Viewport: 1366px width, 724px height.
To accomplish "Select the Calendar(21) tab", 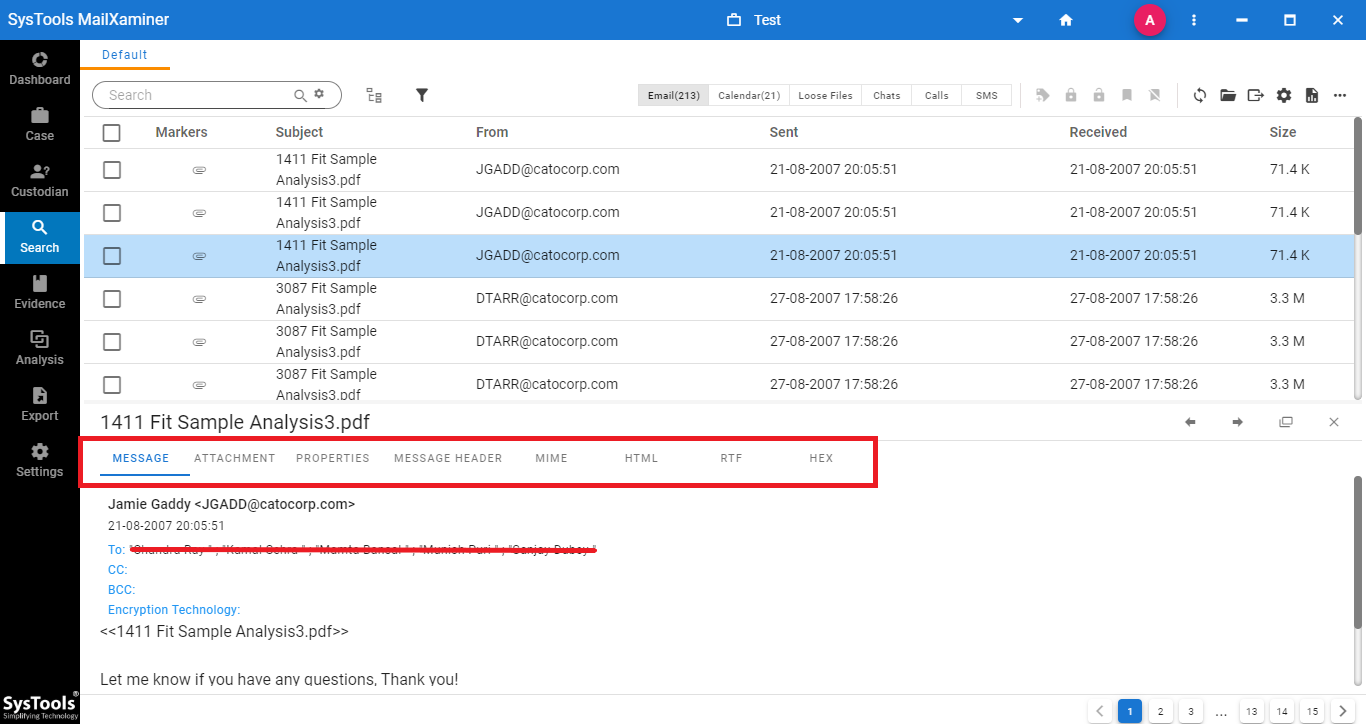I will pyautogui.click(x=749, y=95).
